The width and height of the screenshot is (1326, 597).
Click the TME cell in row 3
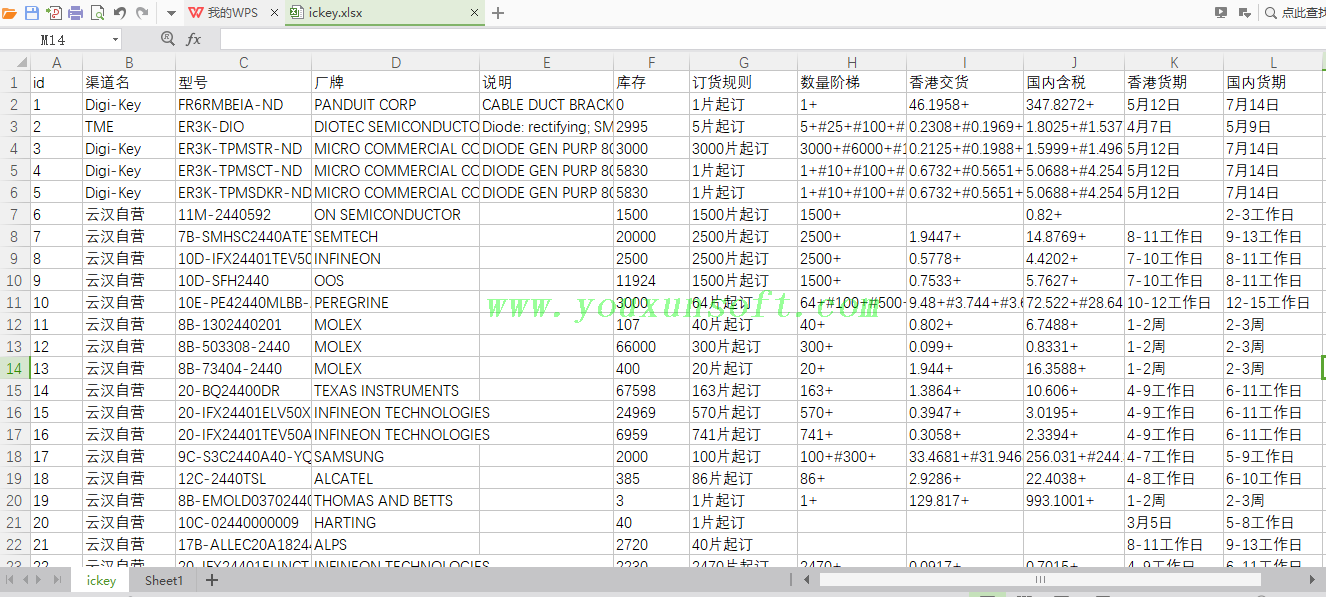coord(129,126)
